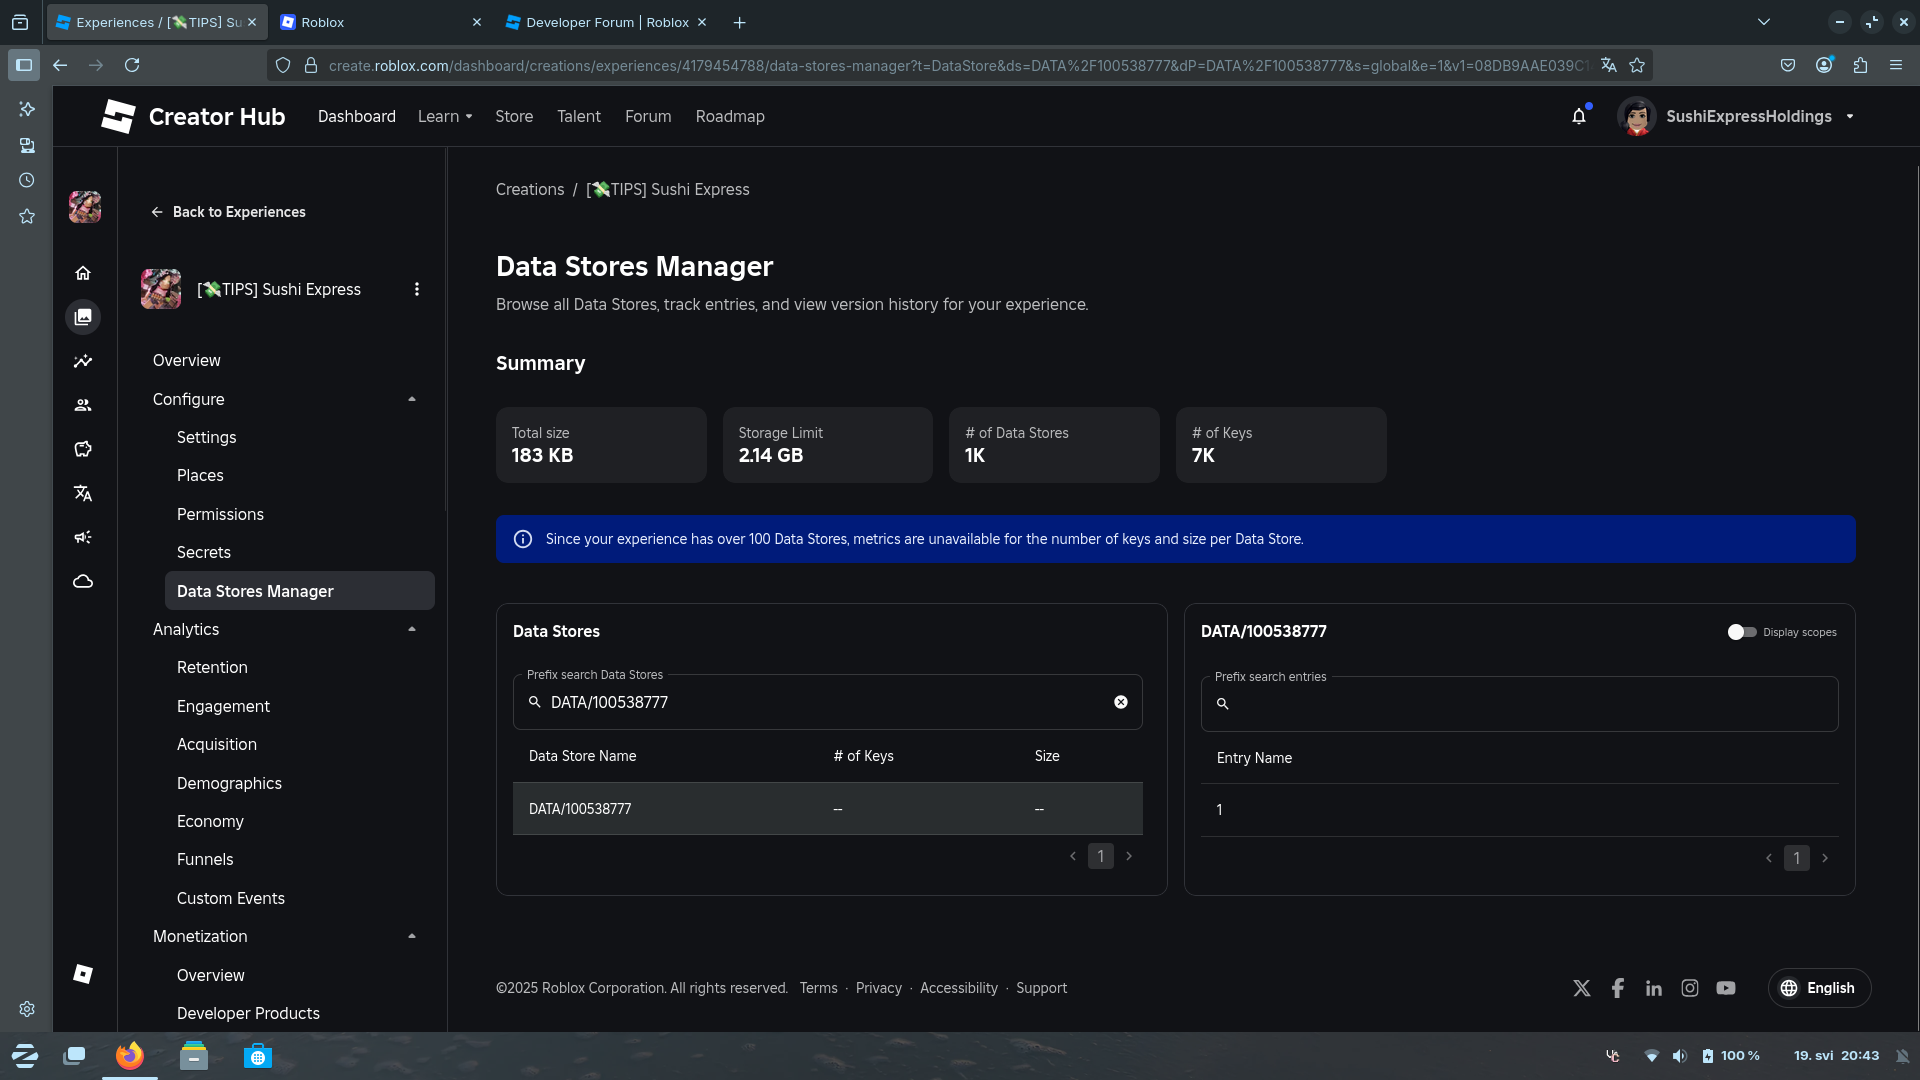The image size is (1920, 1080).
Task: Clear the Data Stores prefix search
Action: point(1120,702)
